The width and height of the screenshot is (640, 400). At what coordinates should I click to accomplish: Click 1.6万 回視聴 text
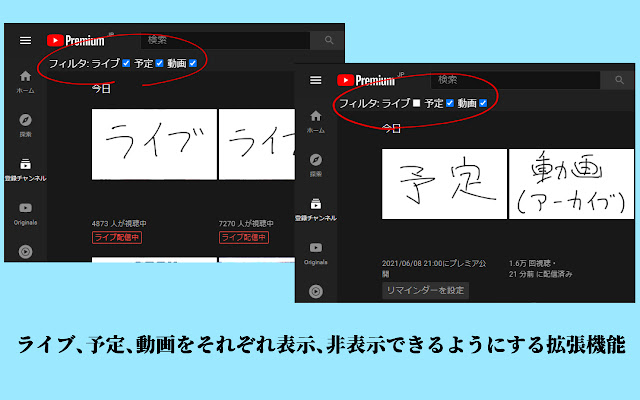[x=530, y=264]
